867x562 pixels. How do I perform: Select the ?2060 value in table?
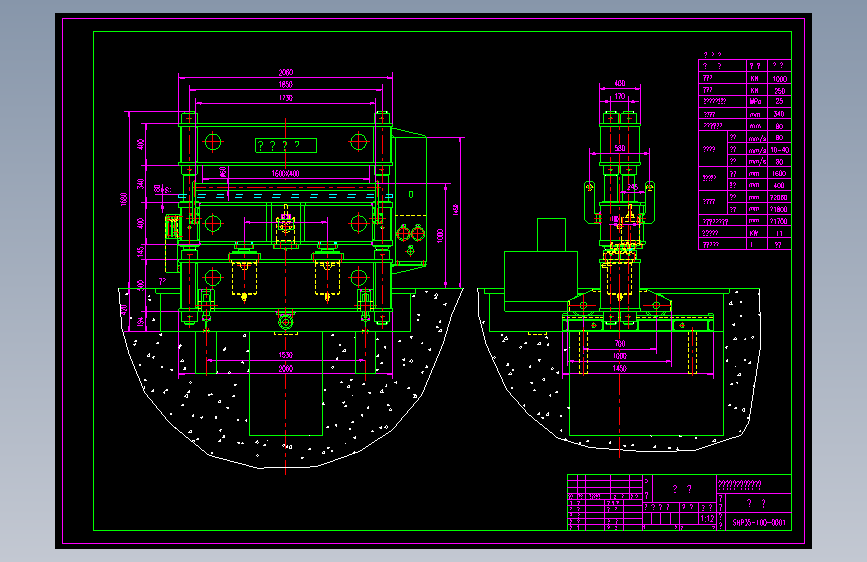[x=779, y=197]
